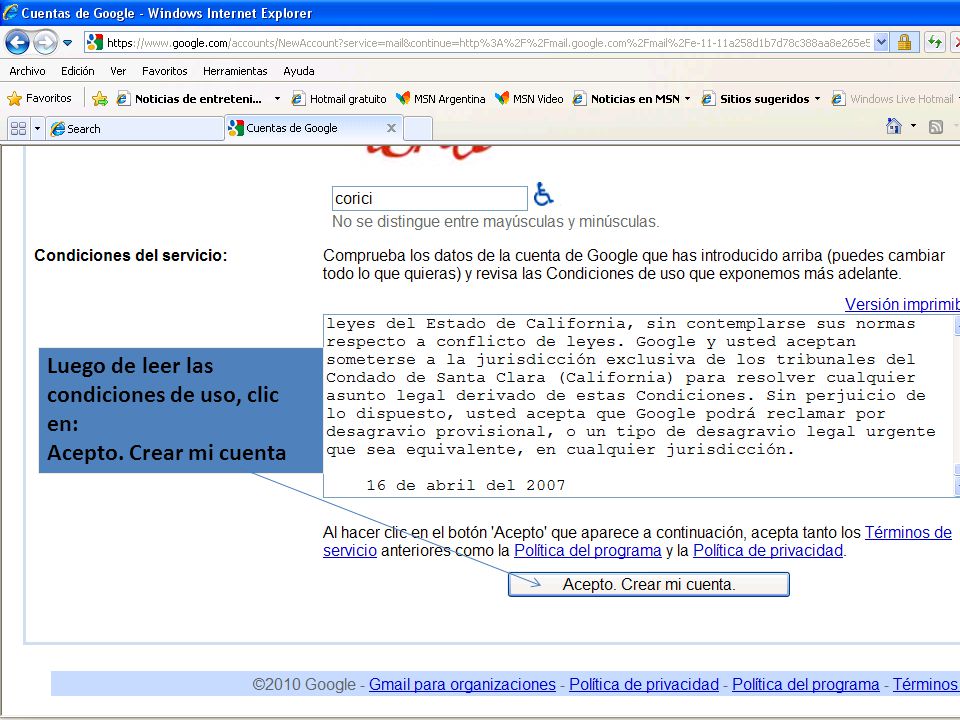Click the captcha text field containing corici

429,198
